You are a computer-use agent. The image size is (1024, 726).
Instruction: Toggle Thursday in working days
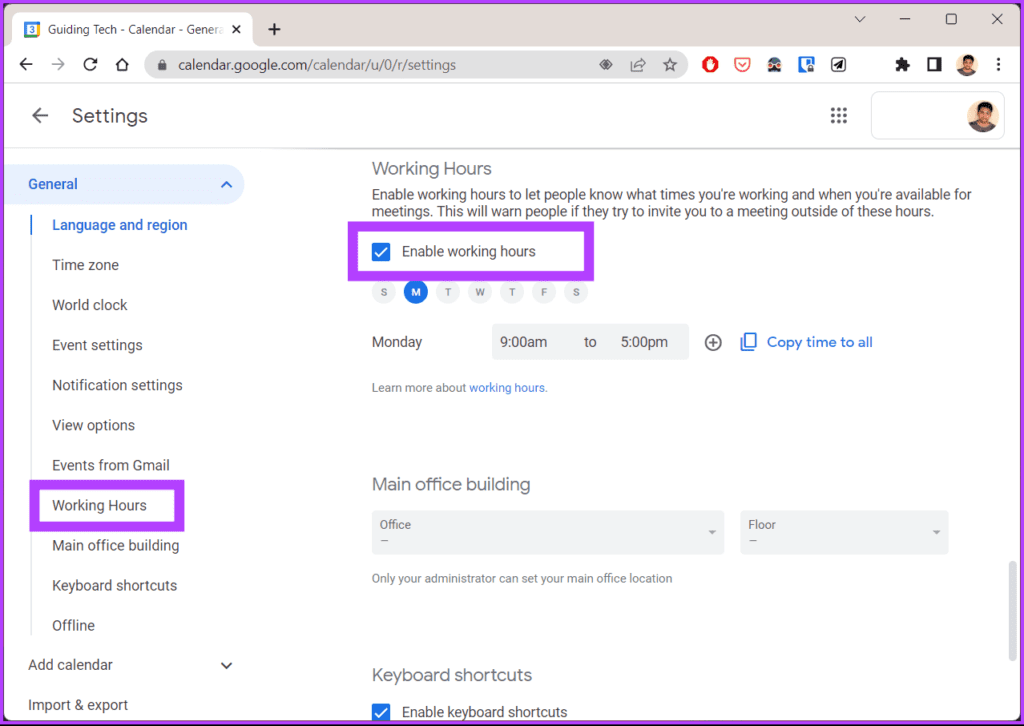(512, 292)
